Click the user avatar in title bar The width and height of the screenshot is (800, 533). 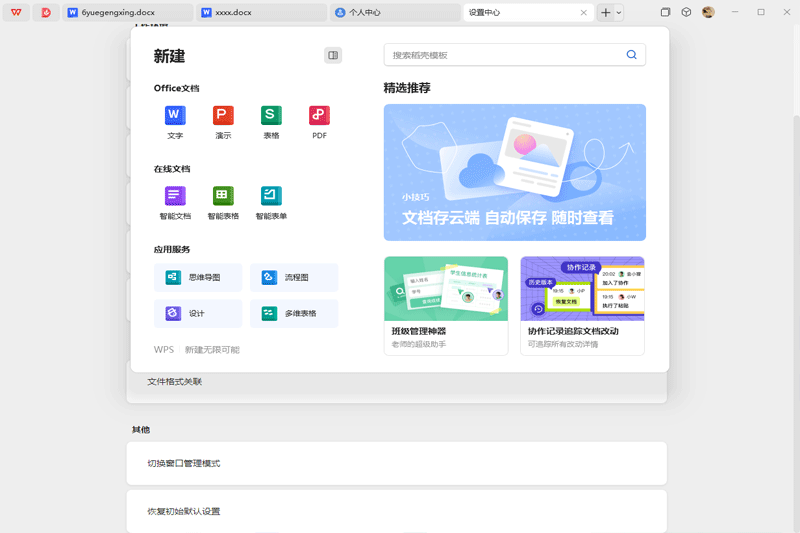tap(708, 13)
